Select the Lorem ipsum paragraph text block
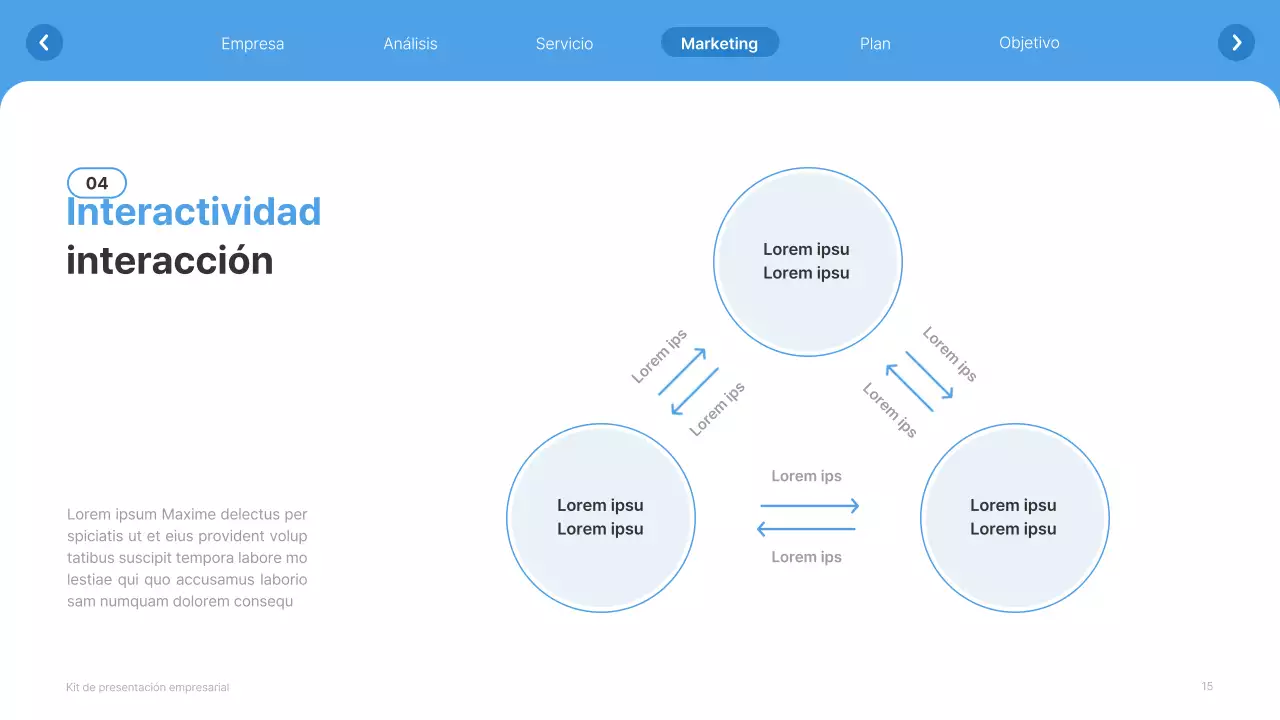Viewport: 1280px width, 720px height. (186, 557)
